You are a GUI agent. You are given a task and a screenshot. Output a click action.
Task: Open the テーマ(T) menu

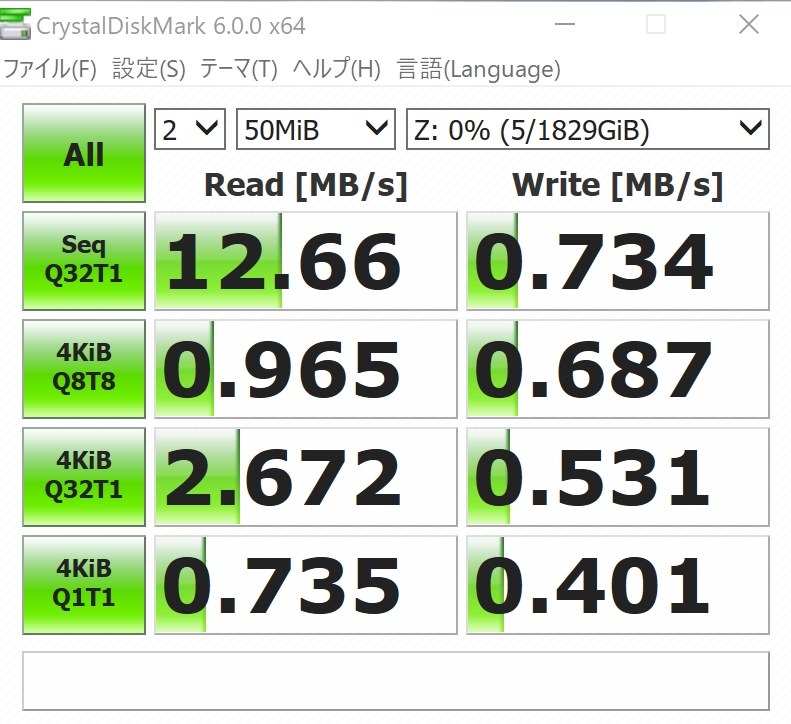pos(239,69)
